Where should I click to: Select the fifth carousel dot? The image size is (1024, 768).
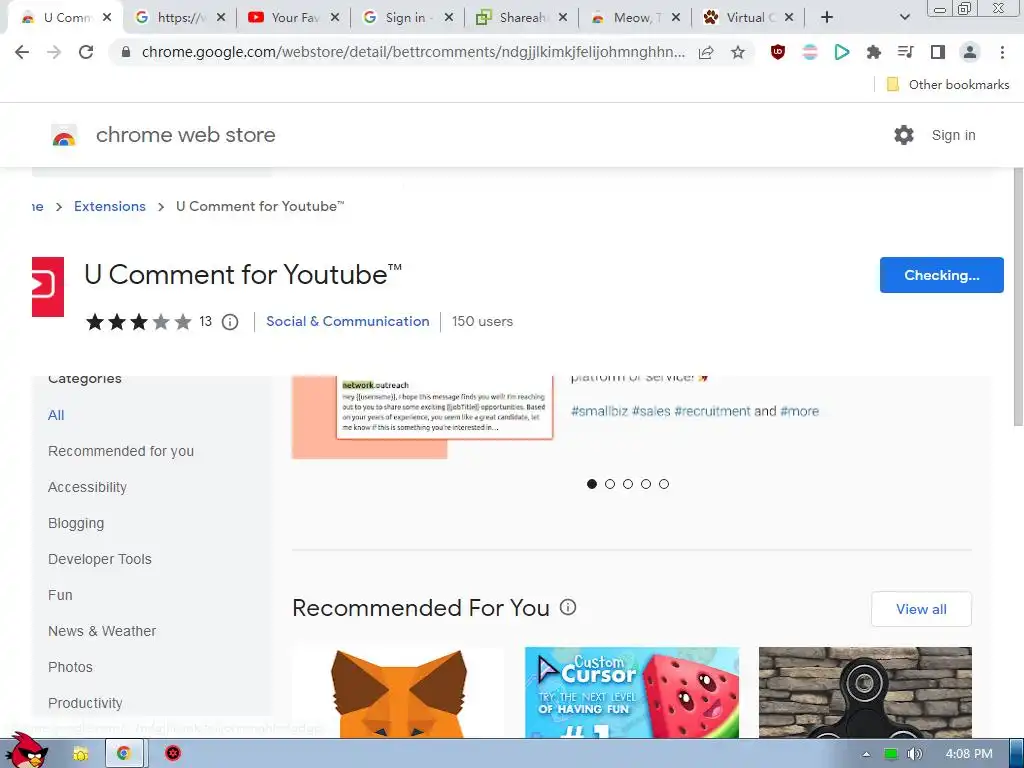[664, 484]
